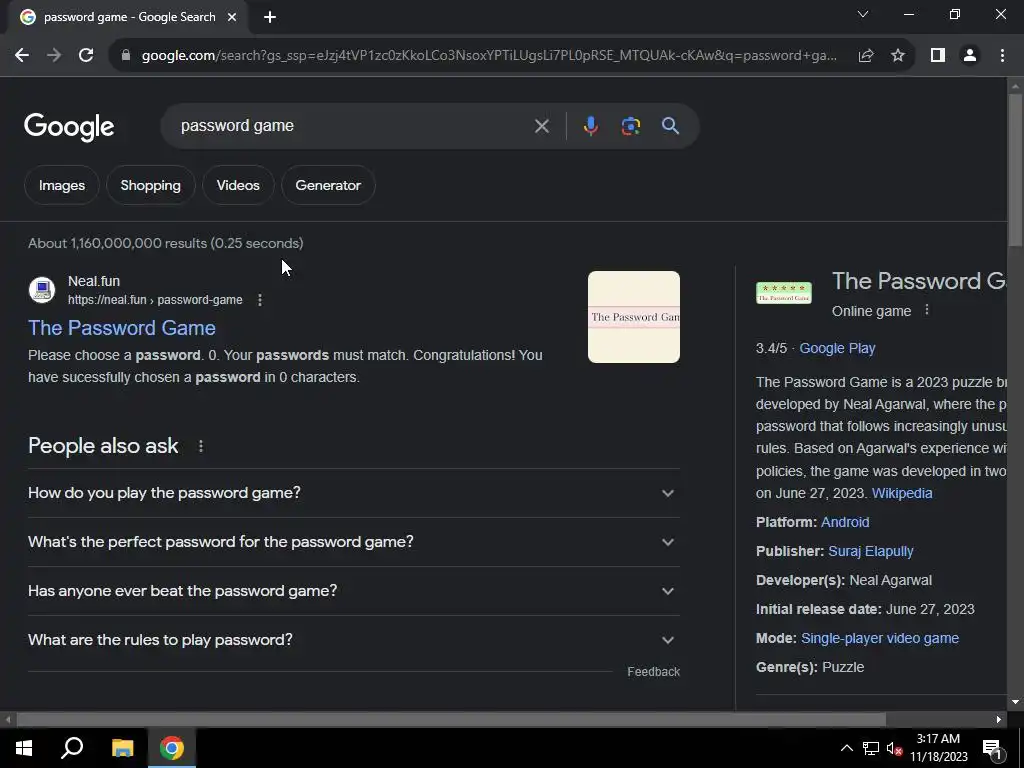Click the Chrome taskbar icon
Screen dimensions: 1024x768
click(172, 748)
